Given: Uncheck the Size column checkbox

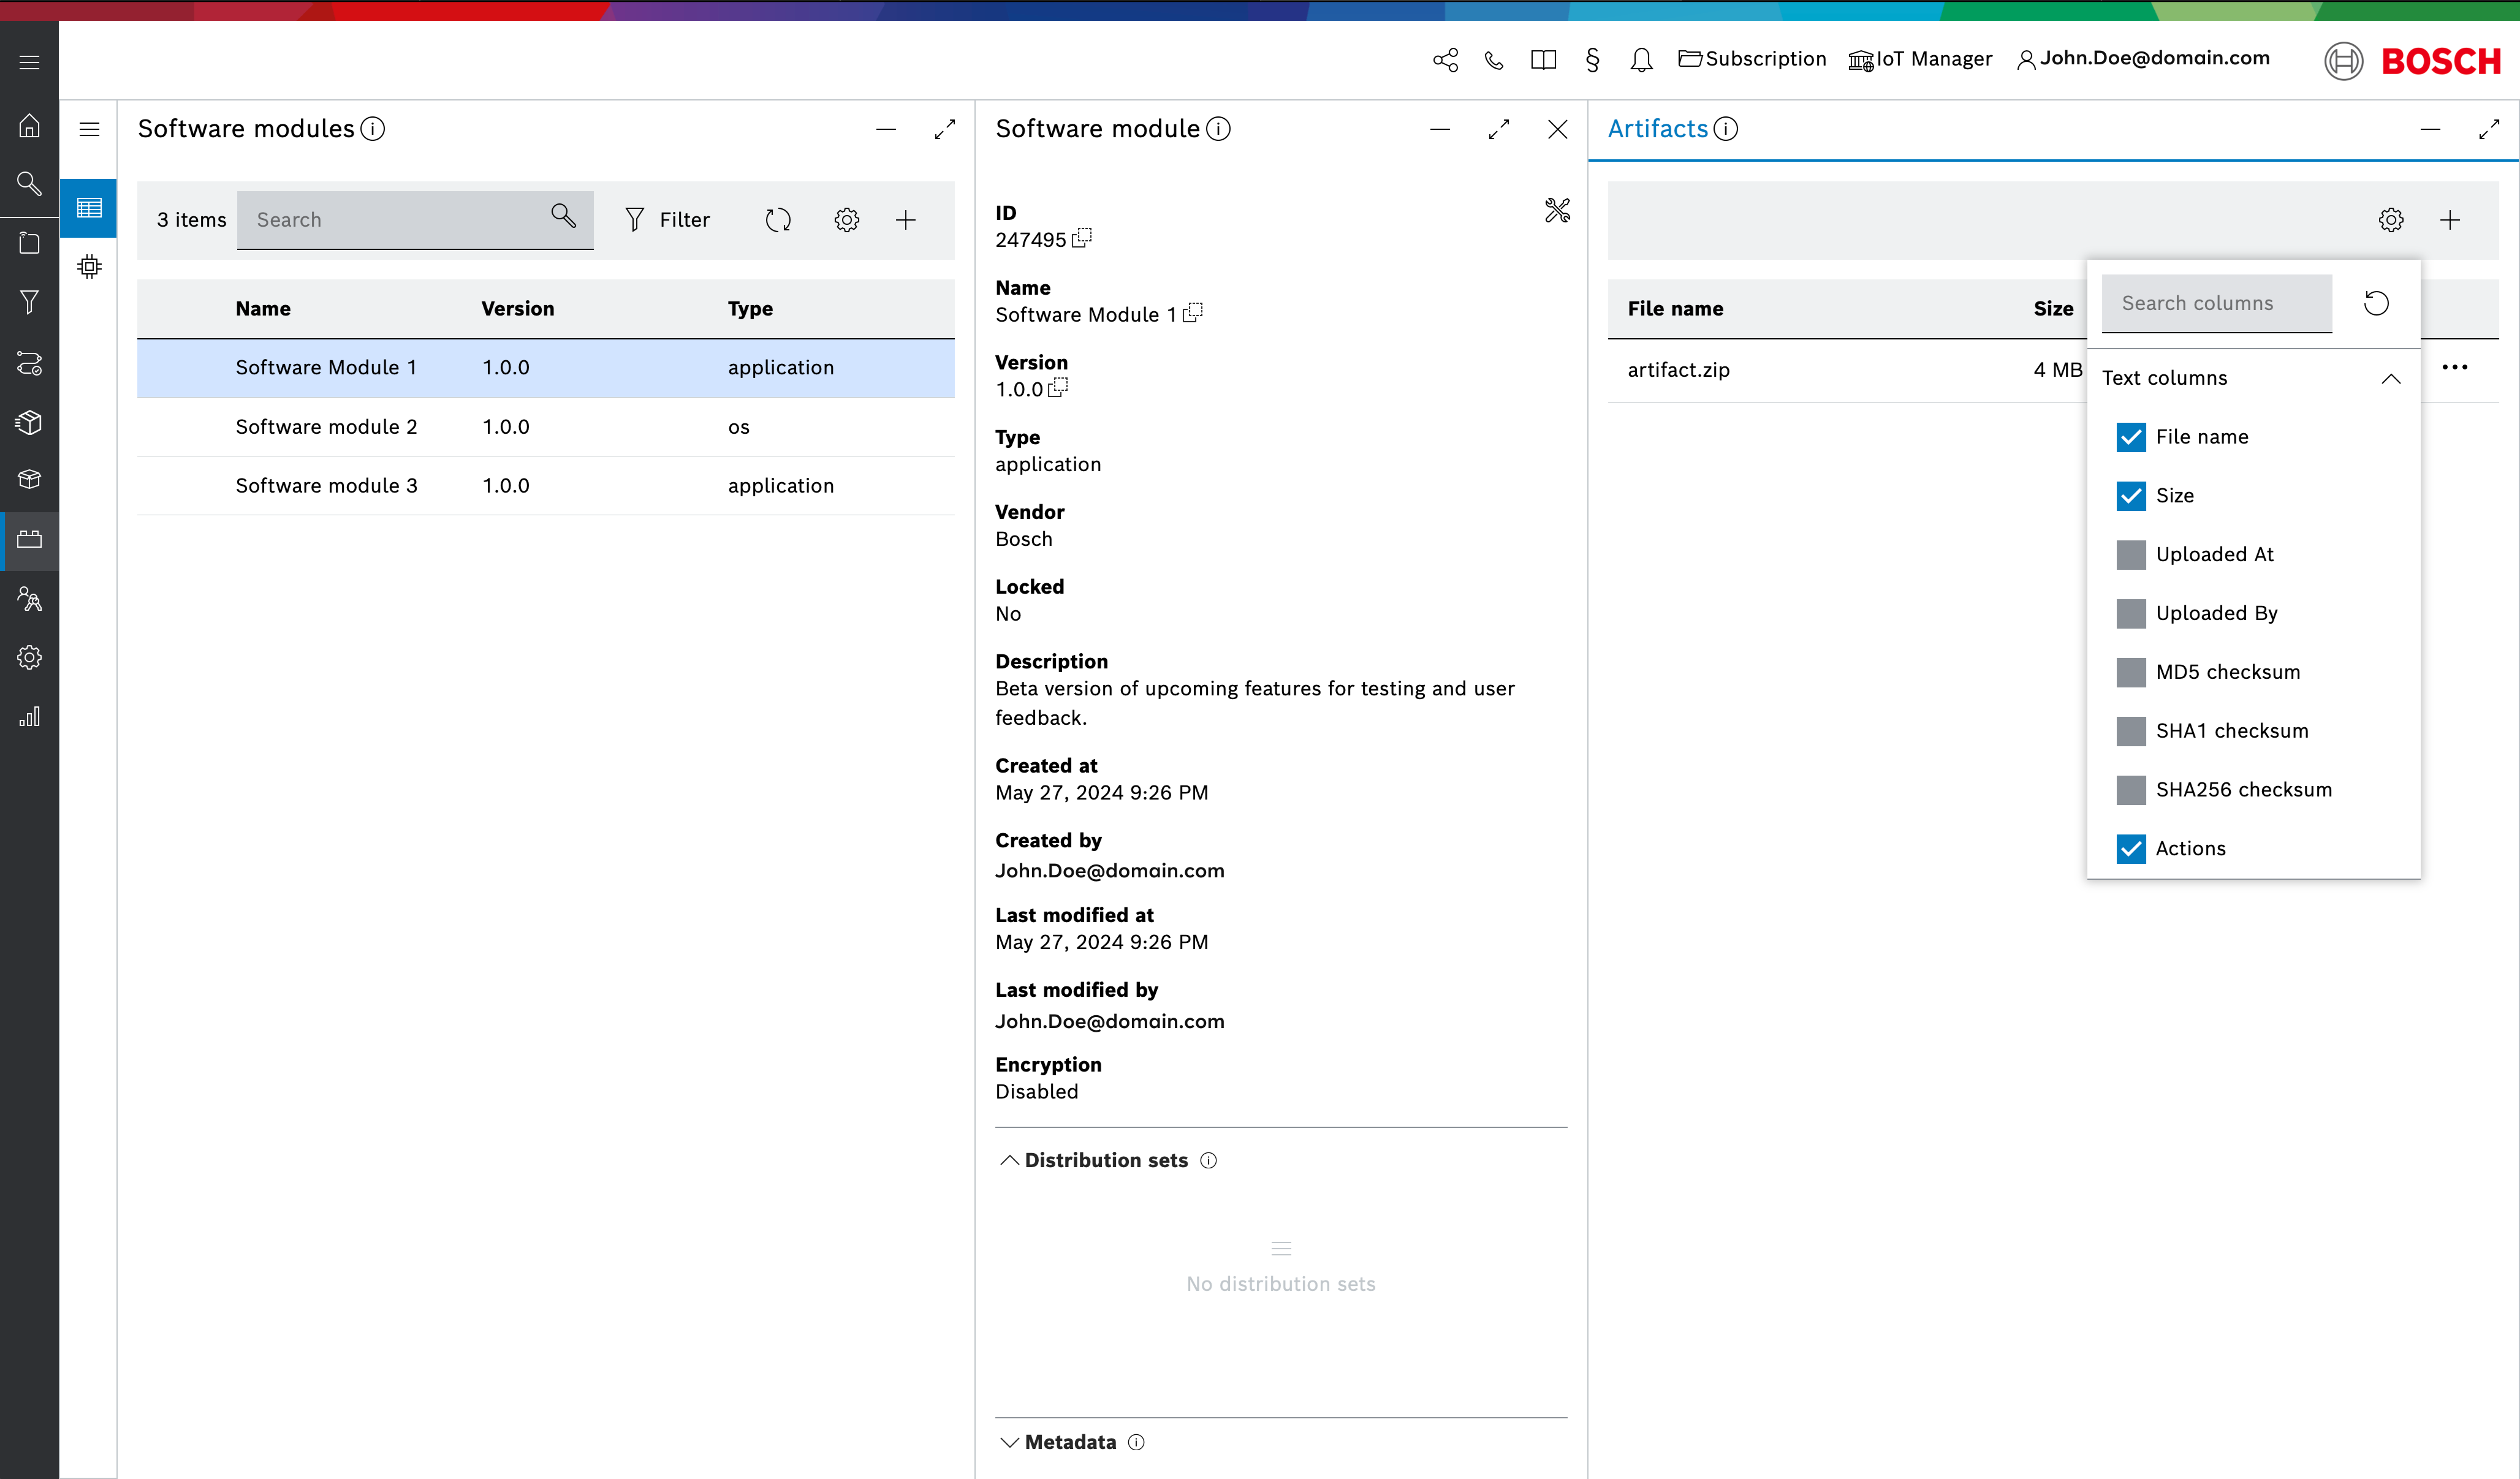Looking at the screenshot, I should (x=2130, y=496).
